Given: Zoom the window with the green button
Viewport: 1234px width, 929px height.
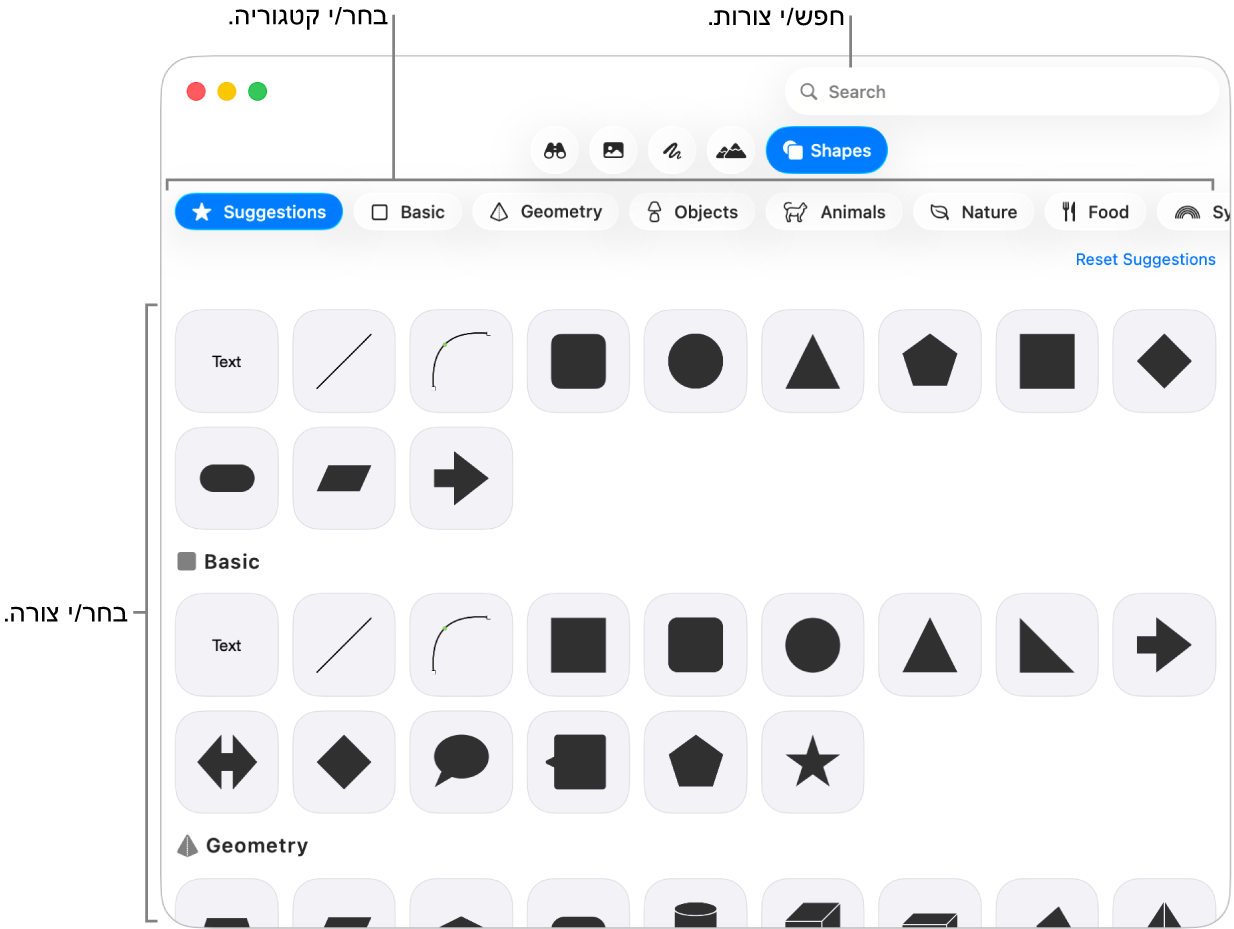Looking at the screenshot, I should [258, 91].
